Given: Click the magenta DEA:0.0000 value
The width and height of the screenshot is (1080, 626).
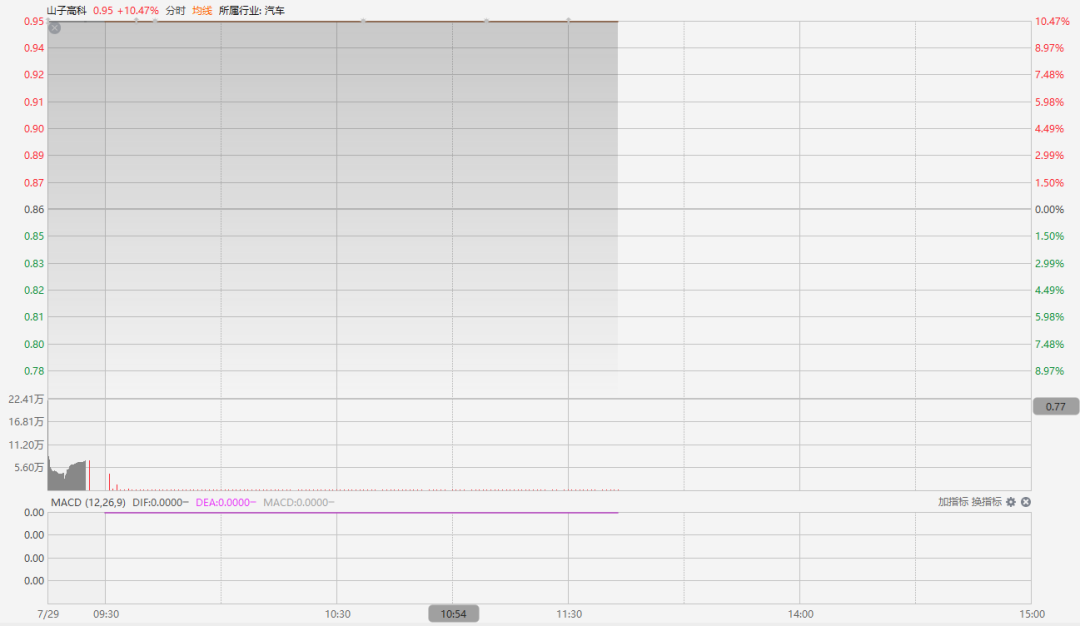Looking at the screenshot, I should point(226,503).
